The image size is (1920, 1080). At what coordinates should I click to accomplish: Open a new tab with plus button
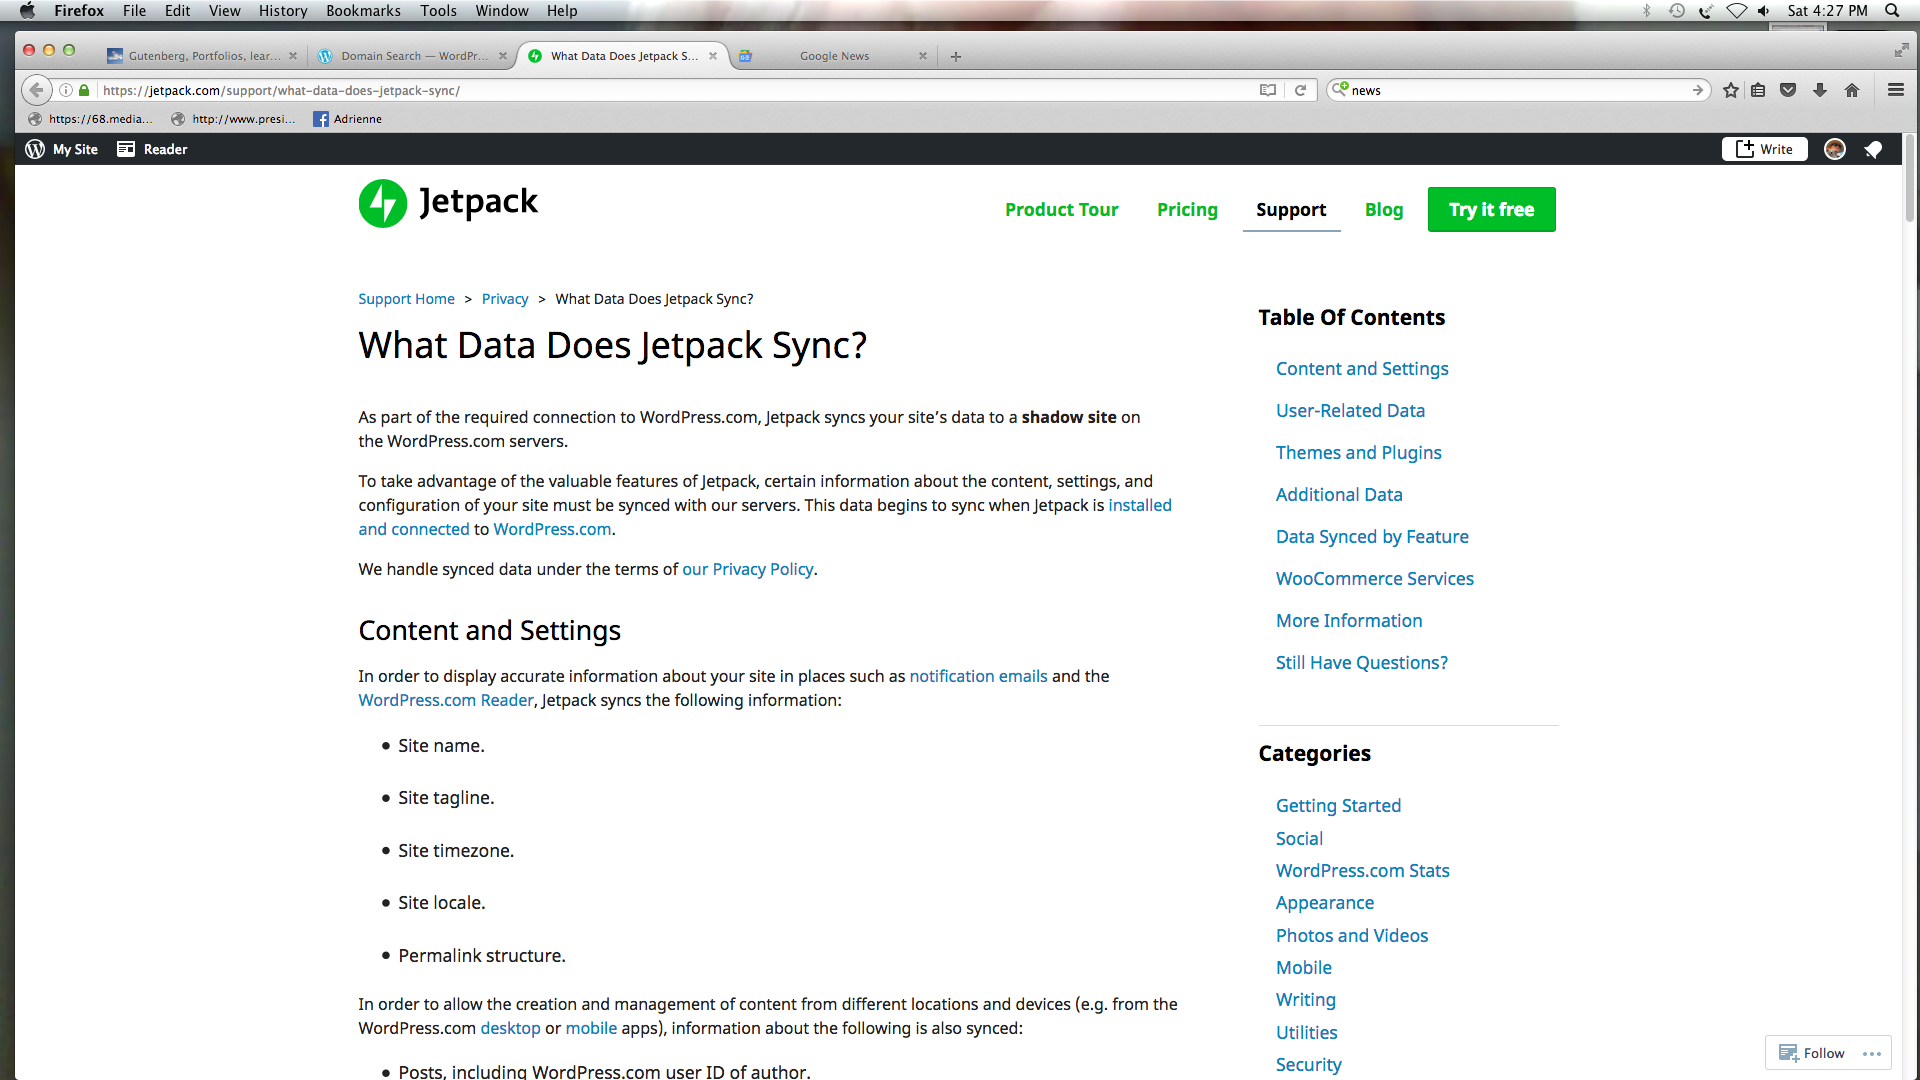(x=956, y=56)
